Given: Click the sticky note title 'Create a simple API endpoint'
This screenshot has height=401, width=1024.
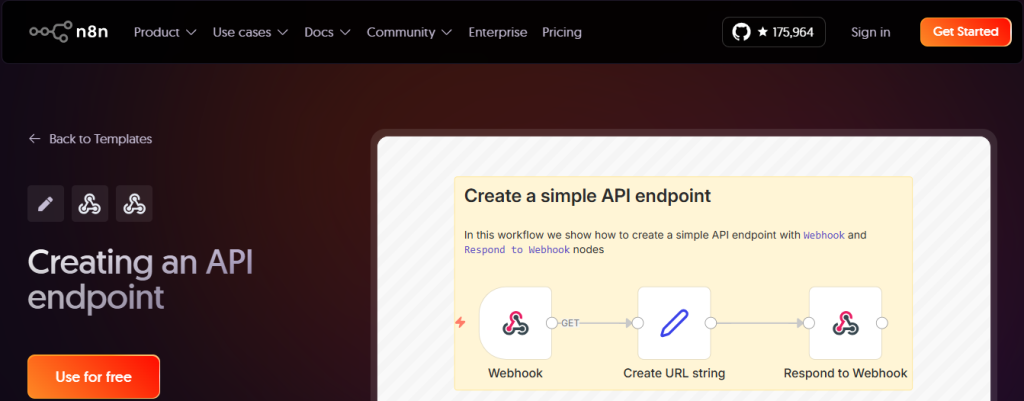Looking at the screenshot, I should coord(587,196).
